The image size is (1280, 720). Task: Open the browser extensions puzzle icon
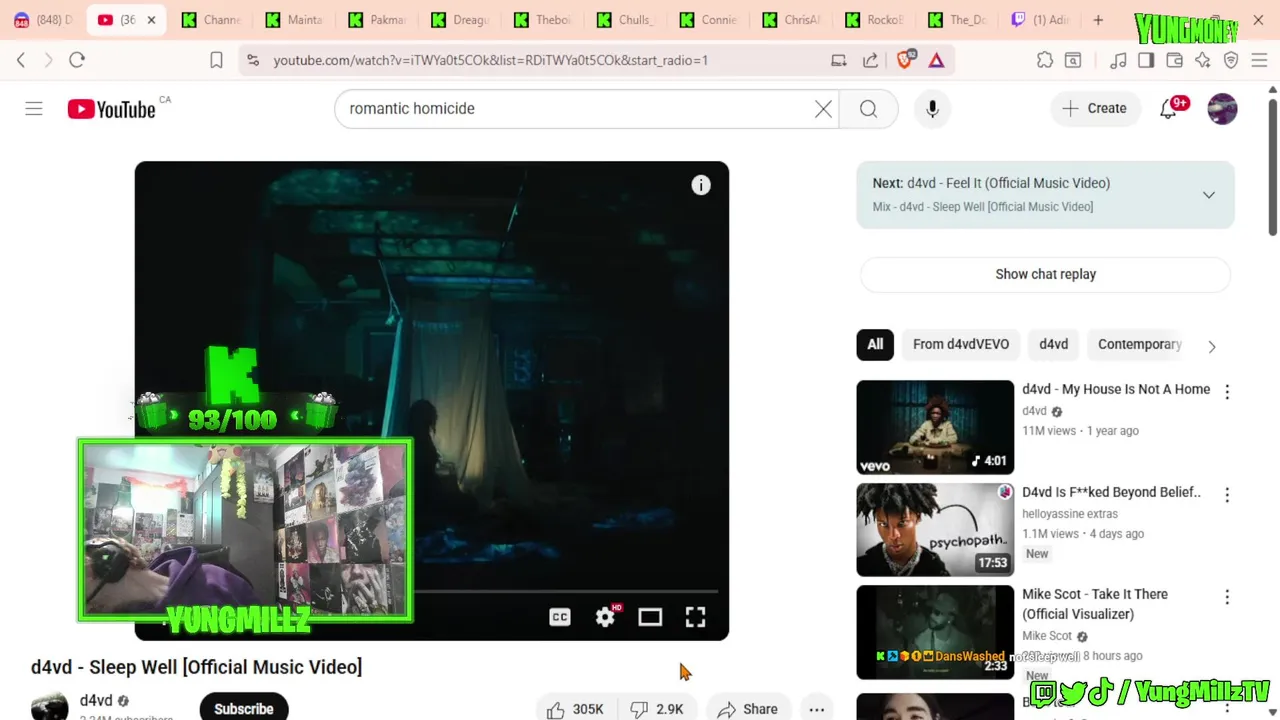(x=1045, y=60)
